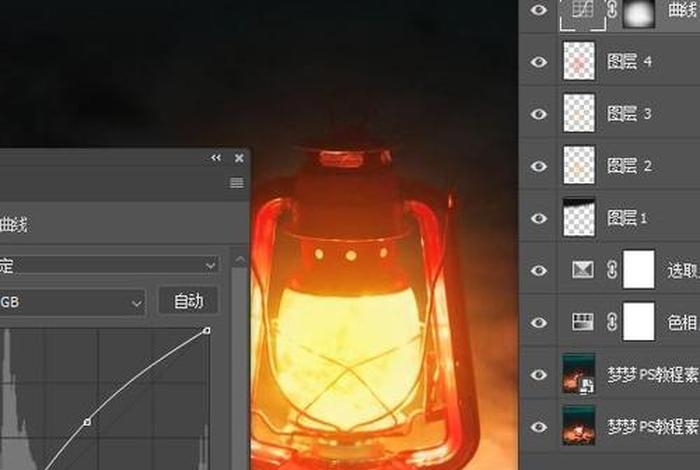Image resolution: width=700 pixels, height=470 pixels.
Task: Click the selective color adjustment icon on 选取 layer
Action: tap(583, 270)
